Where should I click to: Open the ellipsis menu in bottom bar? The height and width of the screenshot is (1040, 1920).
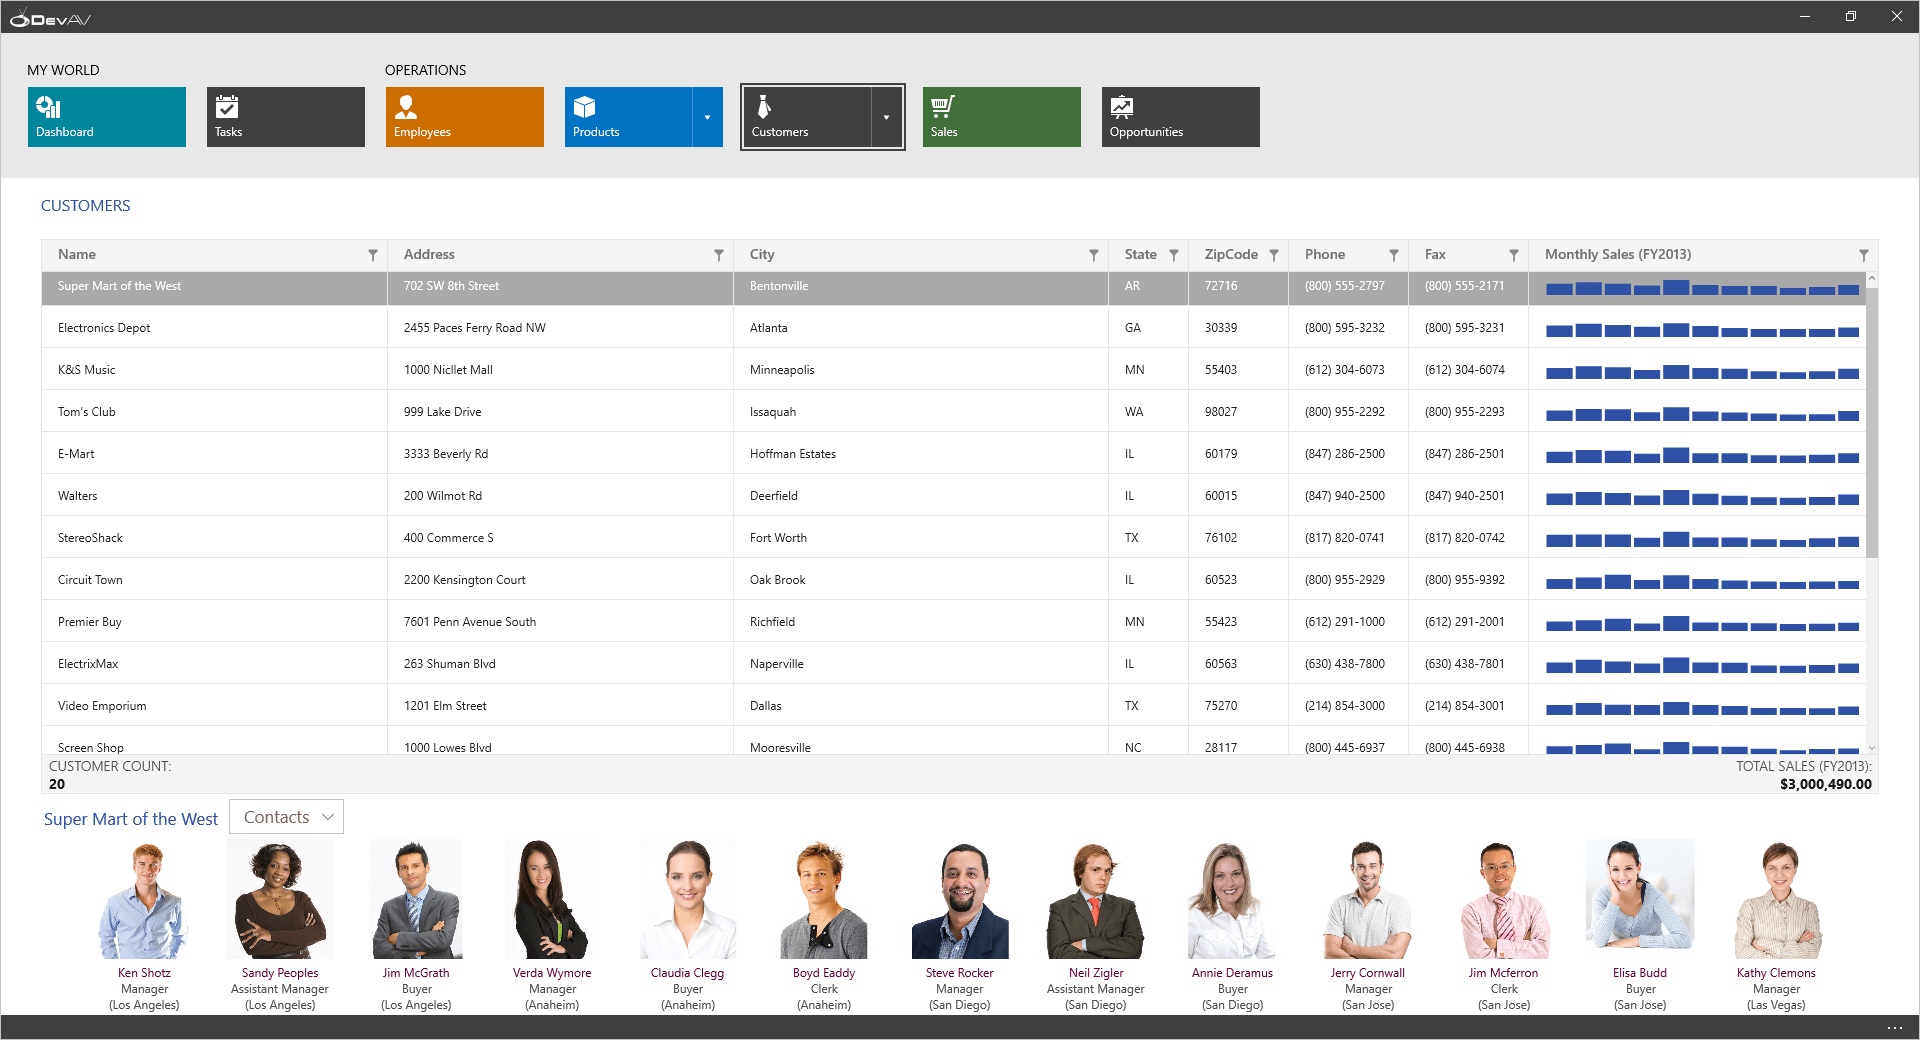click(x=1895, y=1028)
